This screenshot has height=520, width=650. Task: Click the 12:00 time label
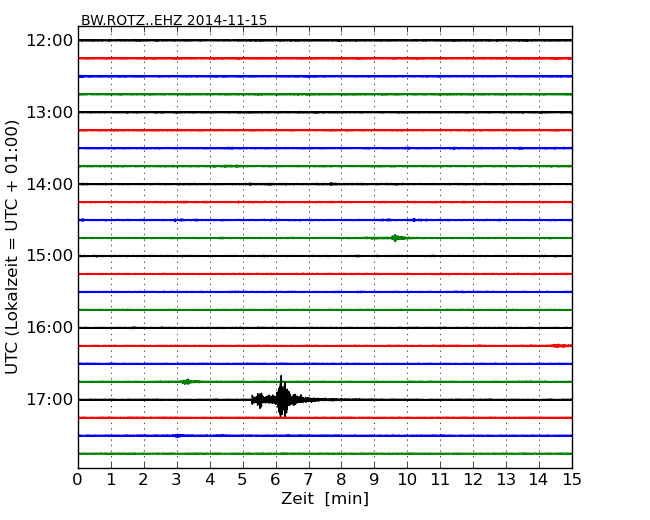49,41
